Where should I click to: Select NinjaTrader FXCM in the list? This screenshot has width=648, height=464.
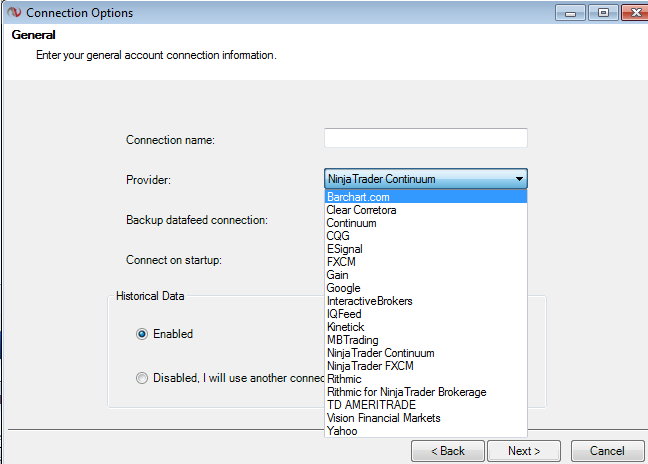(x=426, y=366)
